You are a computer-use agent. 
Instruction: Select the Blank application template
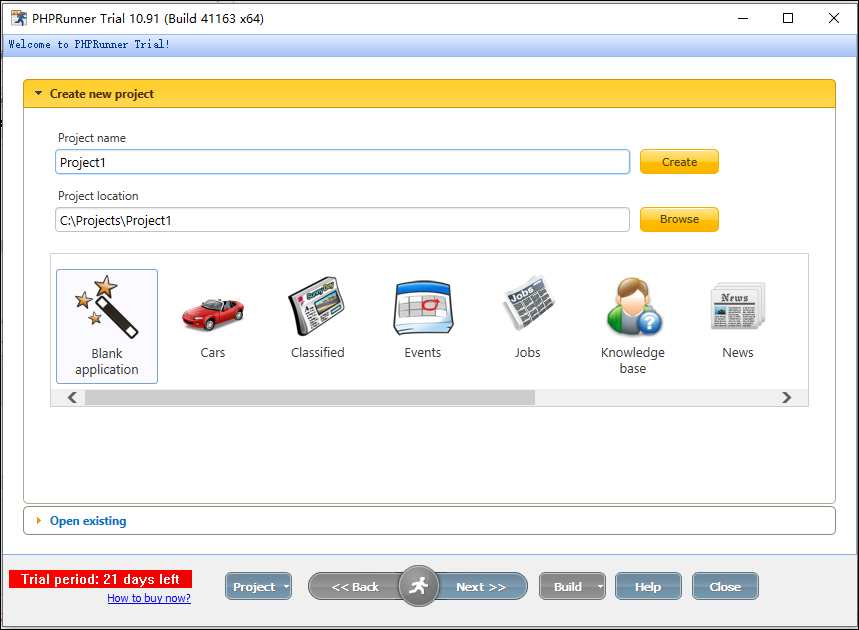(107, 327)
